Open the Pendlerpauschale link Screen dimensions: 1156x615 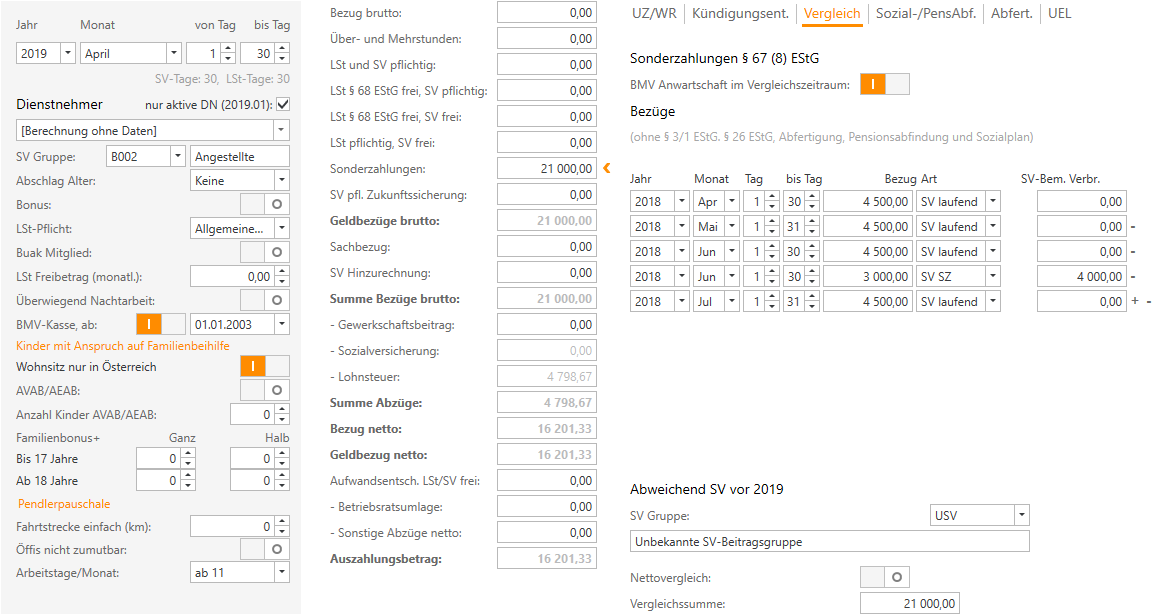click(64, 504)
